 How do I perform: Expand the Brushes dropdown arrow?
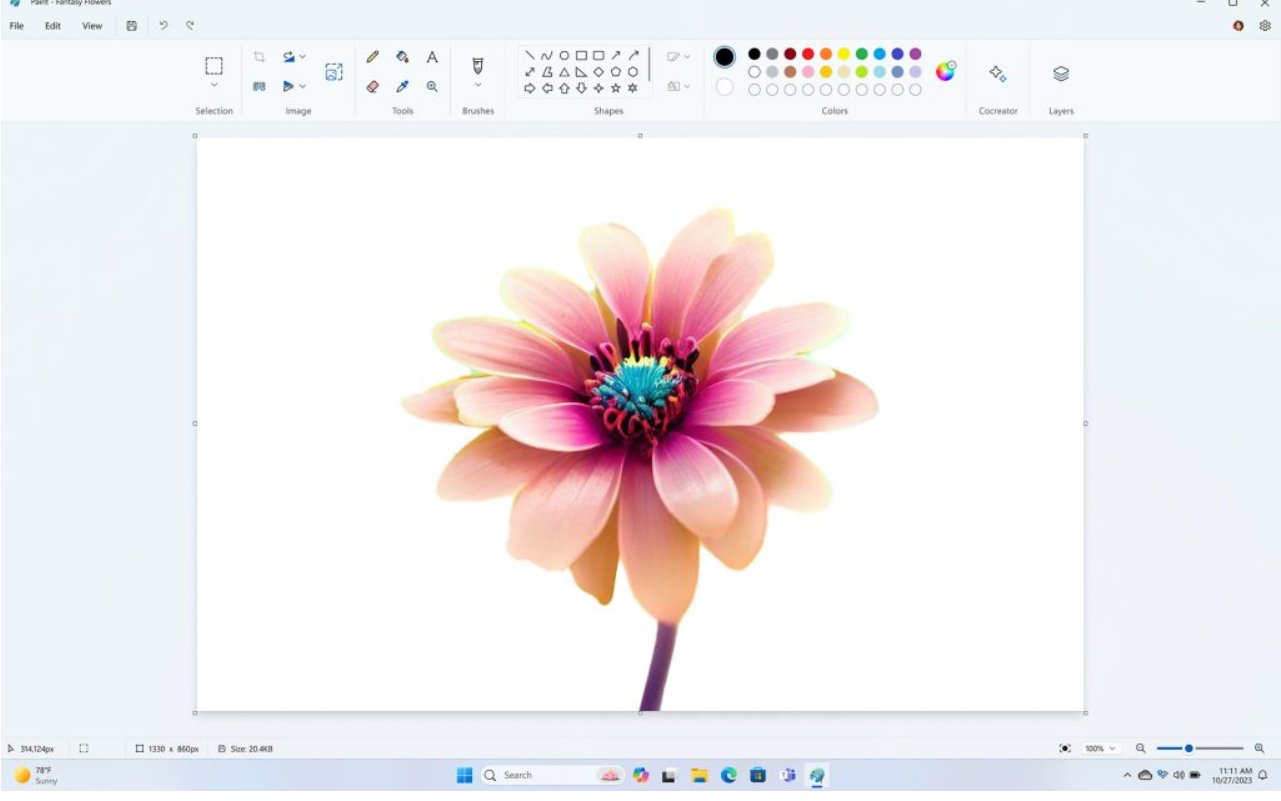478,86
